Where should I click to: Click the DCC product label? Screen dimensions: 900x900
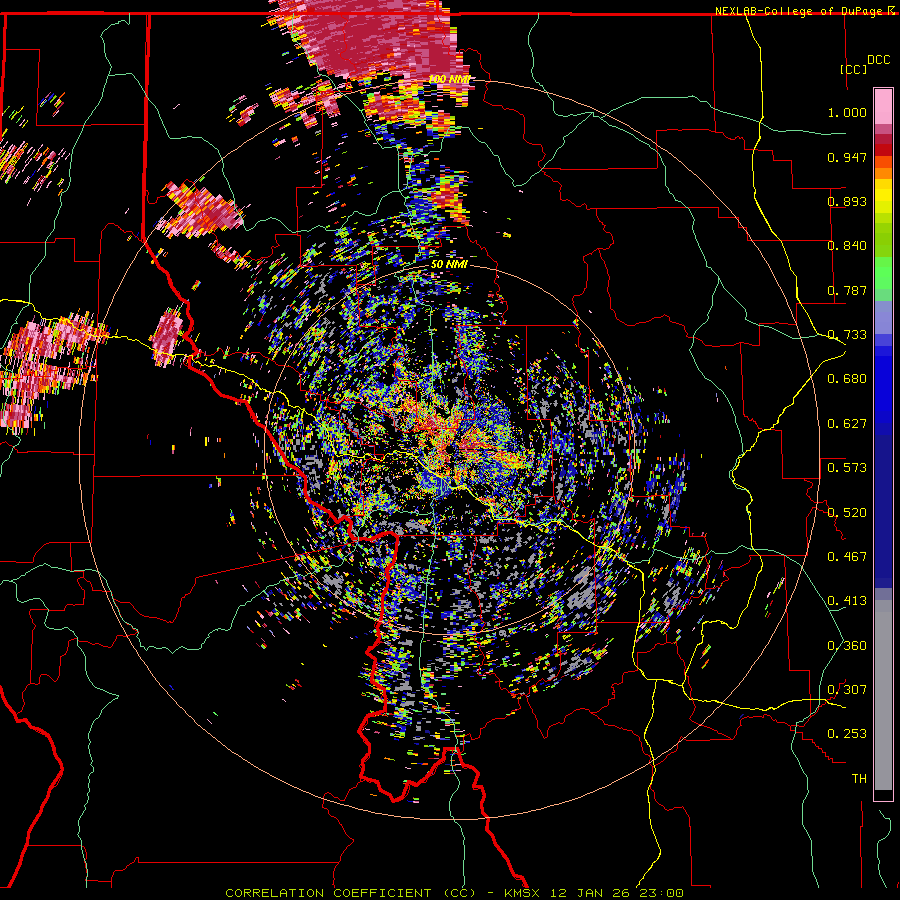879,60
